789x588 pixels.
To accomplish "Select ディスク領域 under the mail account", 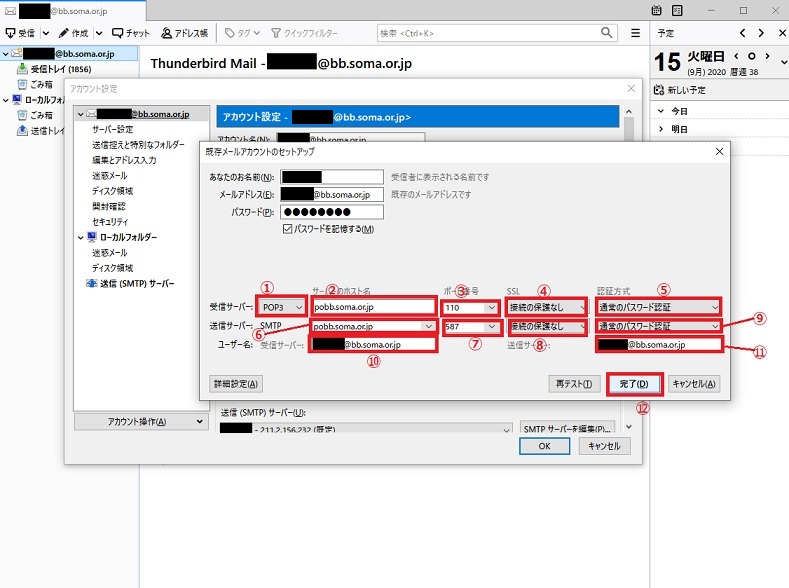I will 112,191.
